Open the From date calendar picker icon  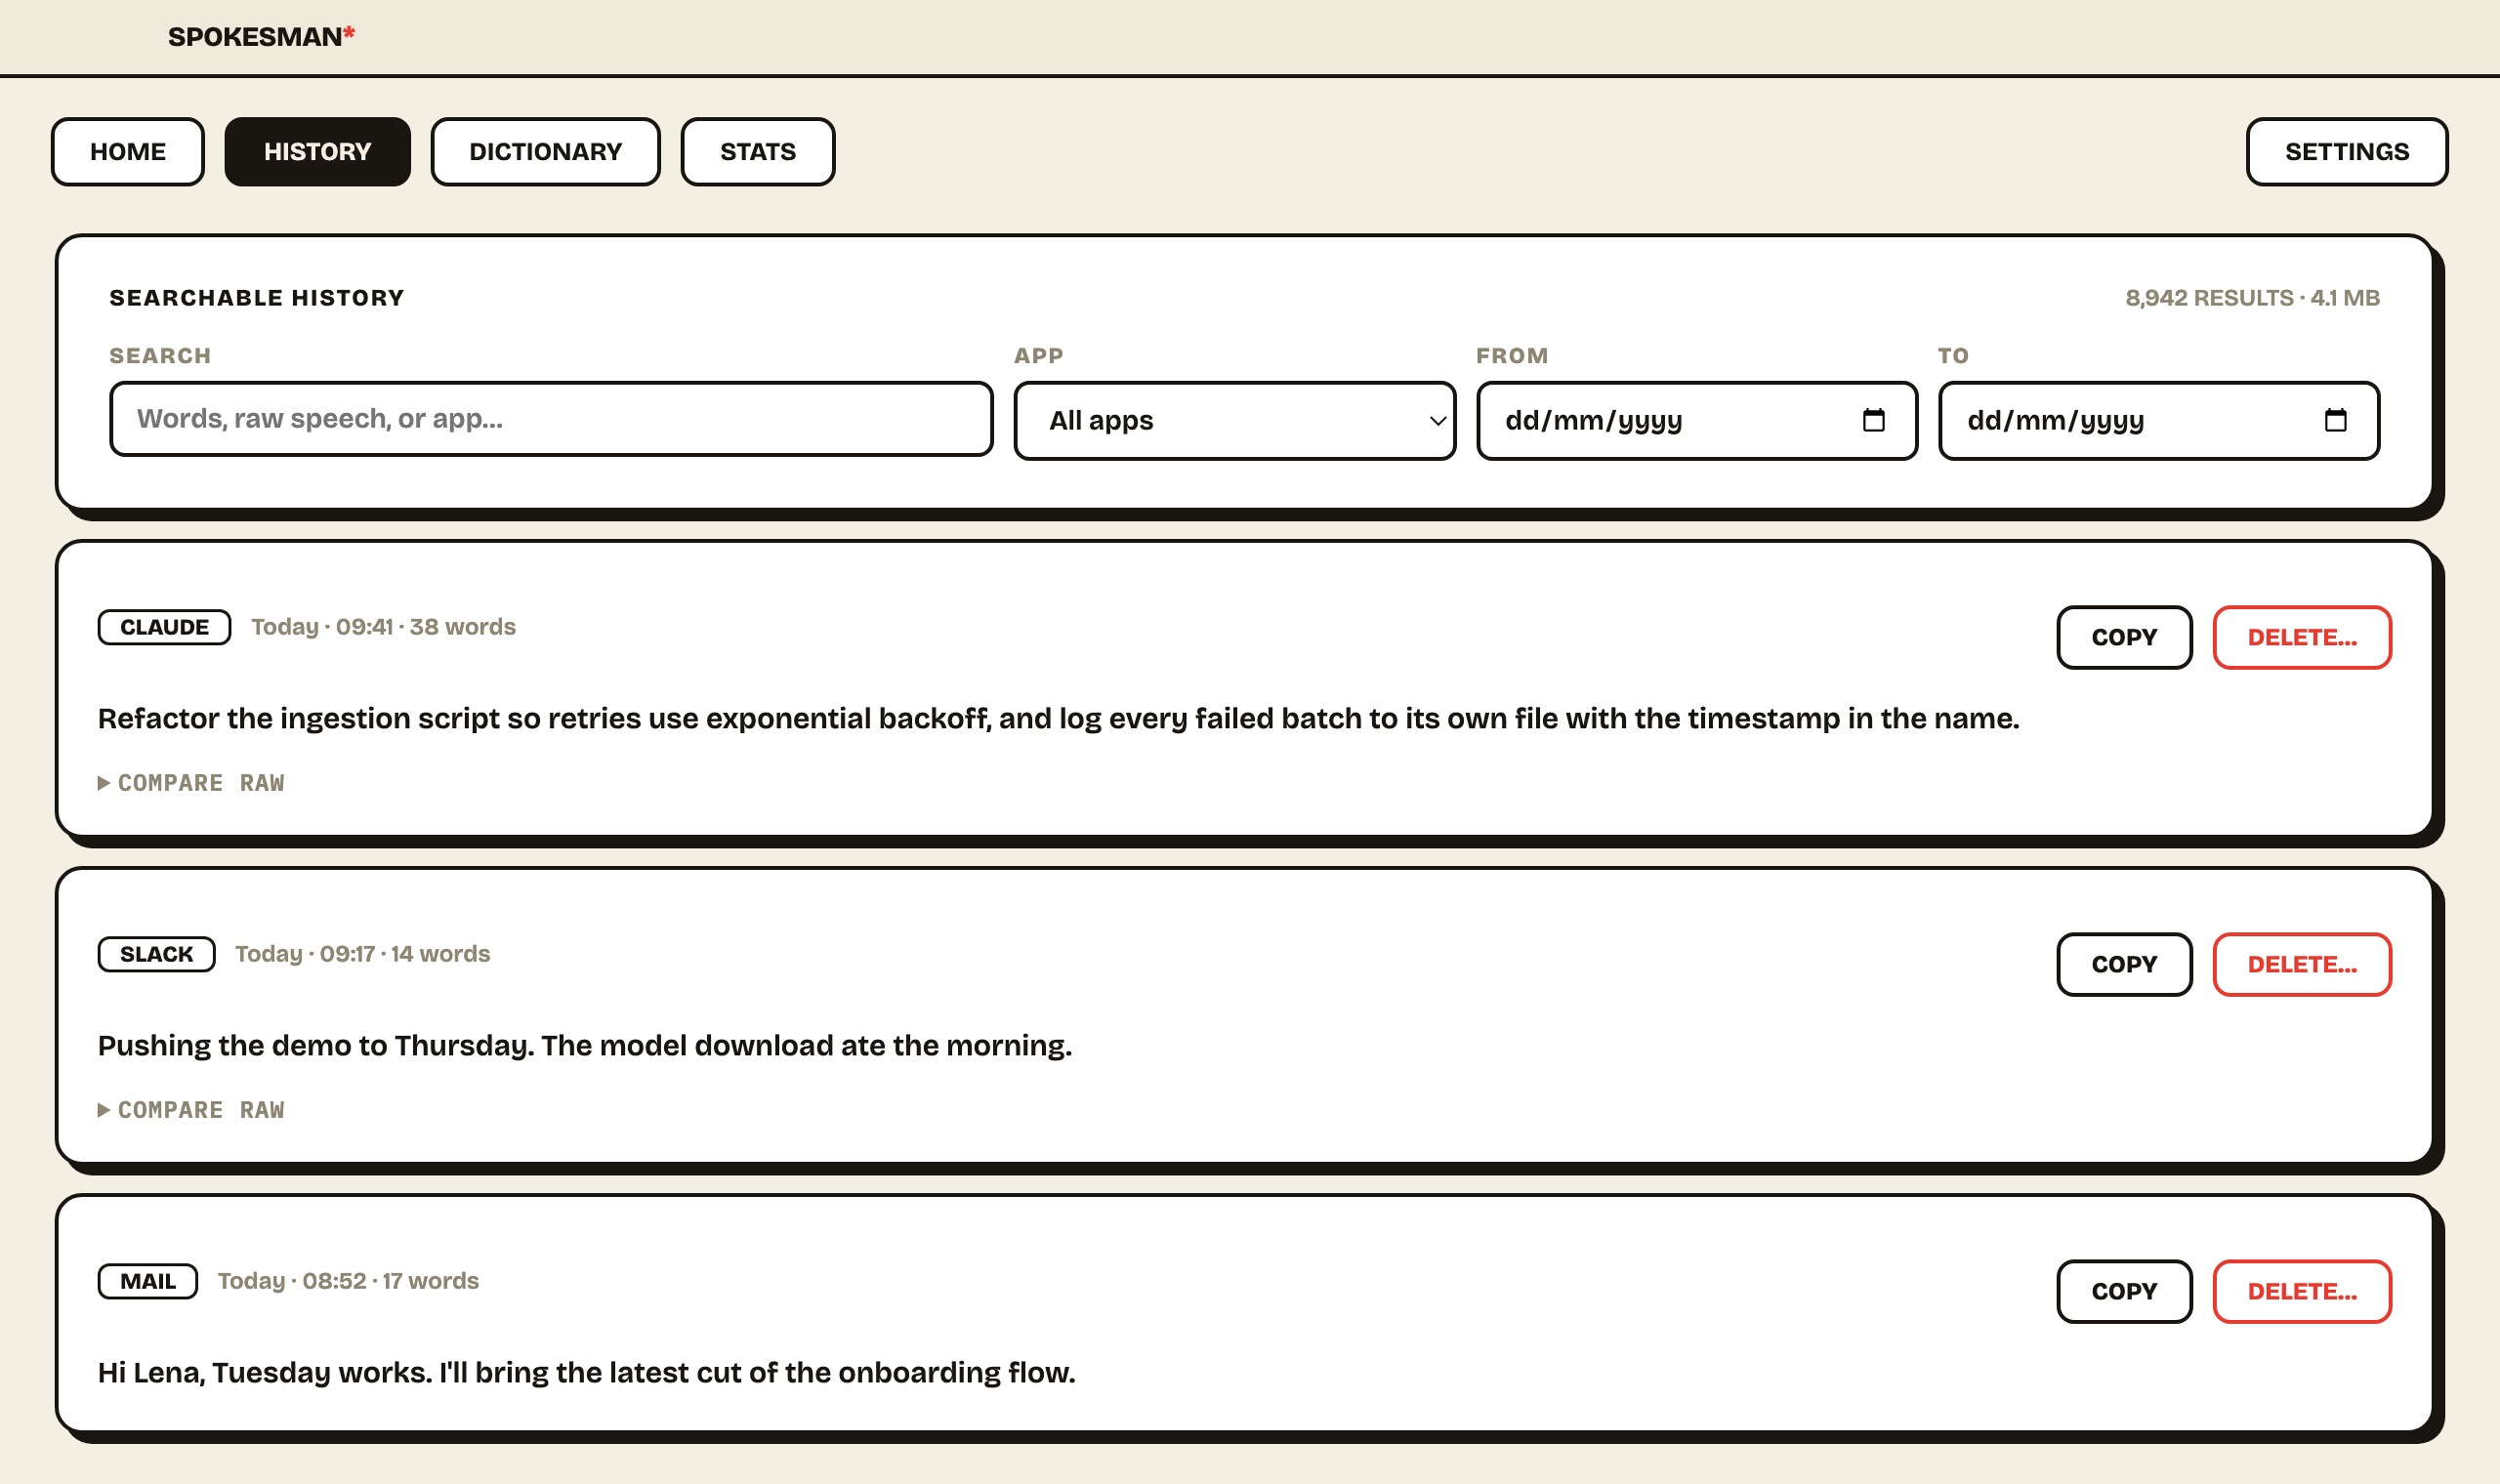click(1873, 420)
